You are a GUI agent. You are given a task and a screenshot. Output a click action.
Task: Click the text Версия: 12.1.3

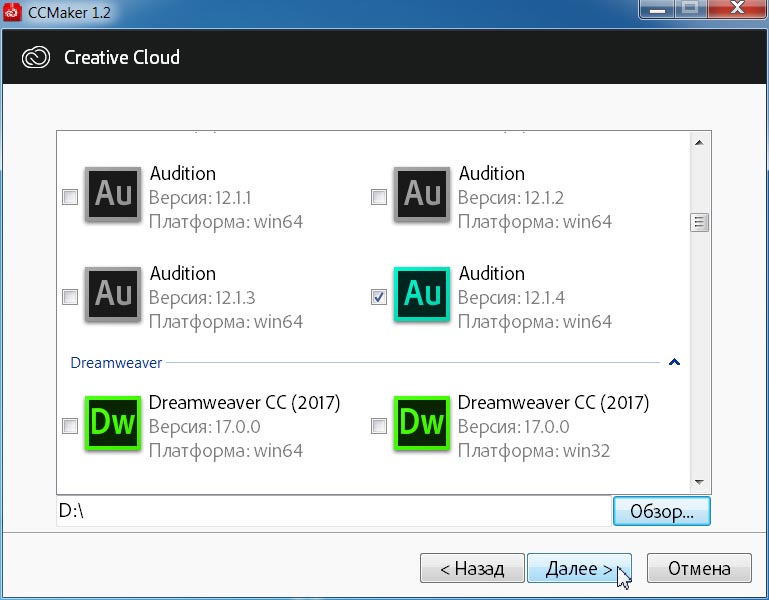[202, 298]
